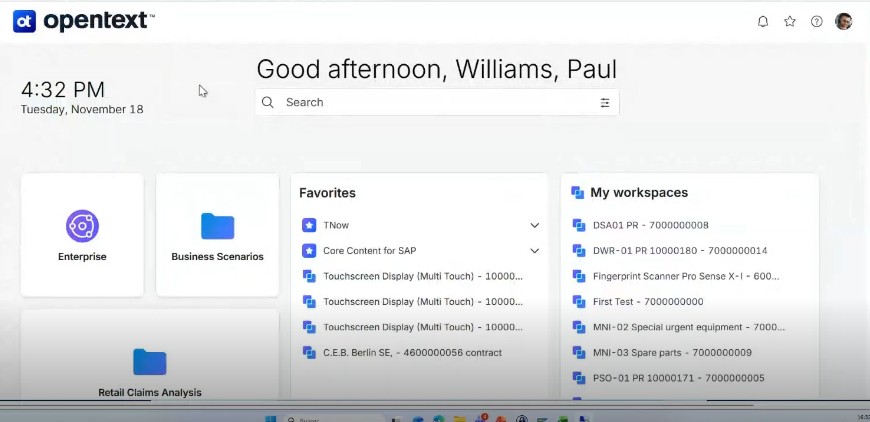The height and width of the screenshot is (422, 870).
Task: Click the Business Scenarios label
Action: 217,257
